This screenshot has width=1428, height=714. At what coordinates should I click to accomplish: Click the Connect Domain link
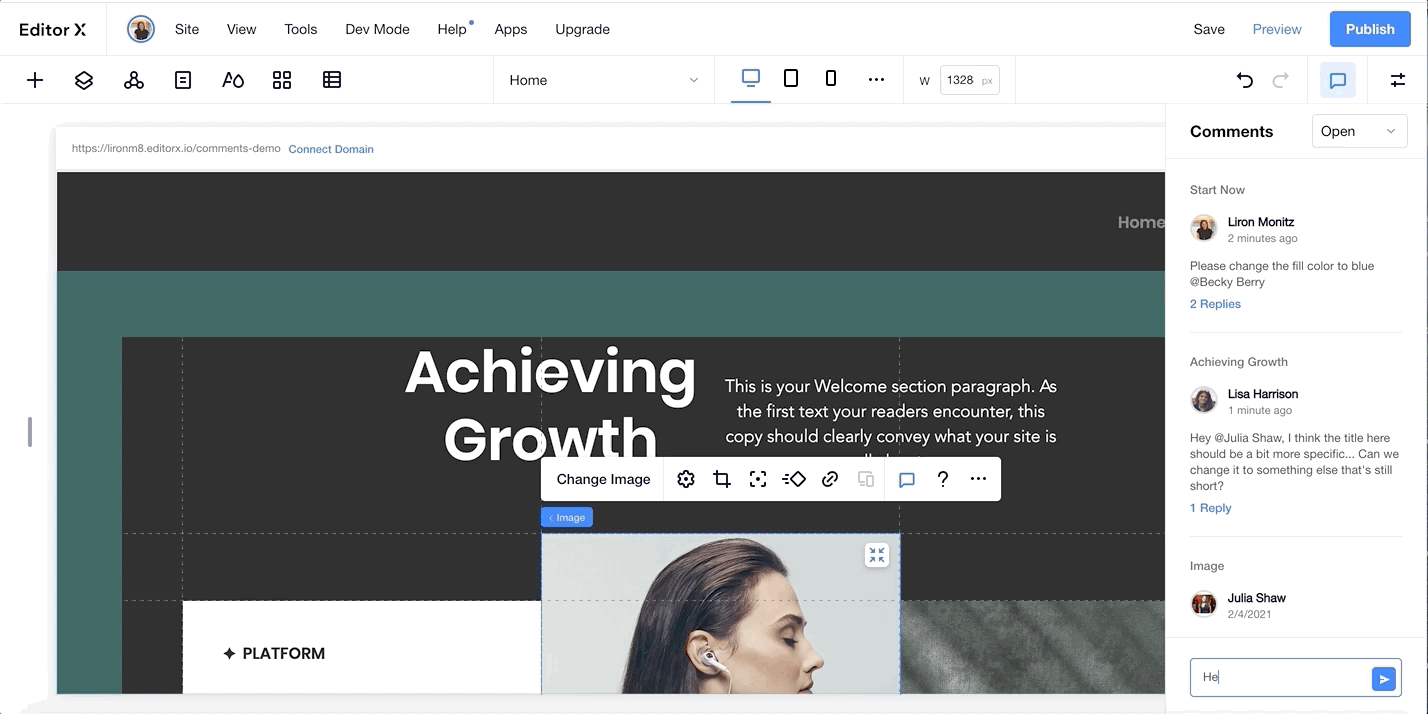(x=331, y=149)
